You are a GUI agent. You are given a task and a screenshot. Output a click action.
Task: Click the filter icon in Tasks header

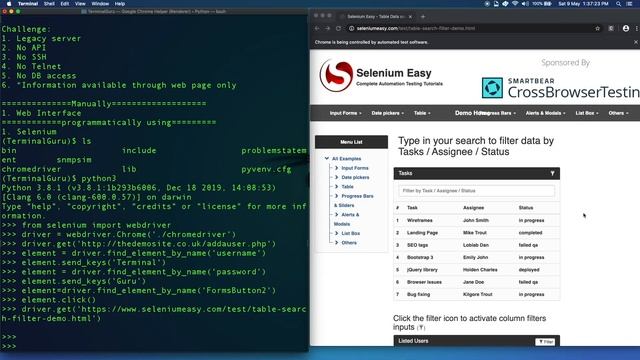pos(552,173)
